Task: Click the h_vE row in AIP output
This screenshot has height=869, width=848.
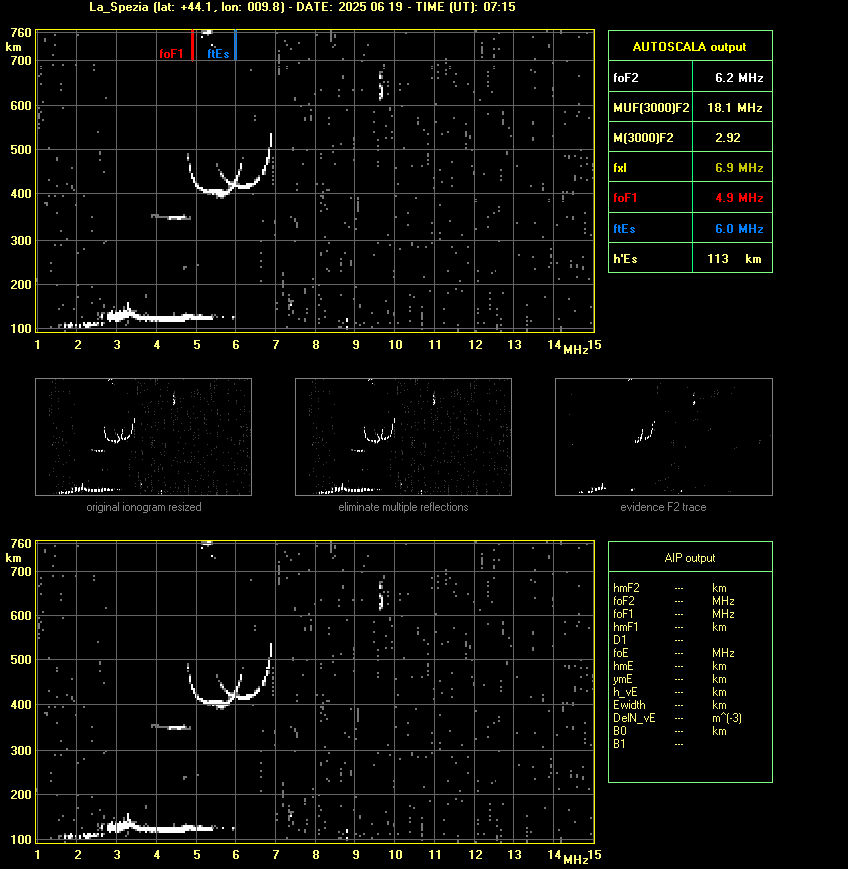Action: (670, 692)
